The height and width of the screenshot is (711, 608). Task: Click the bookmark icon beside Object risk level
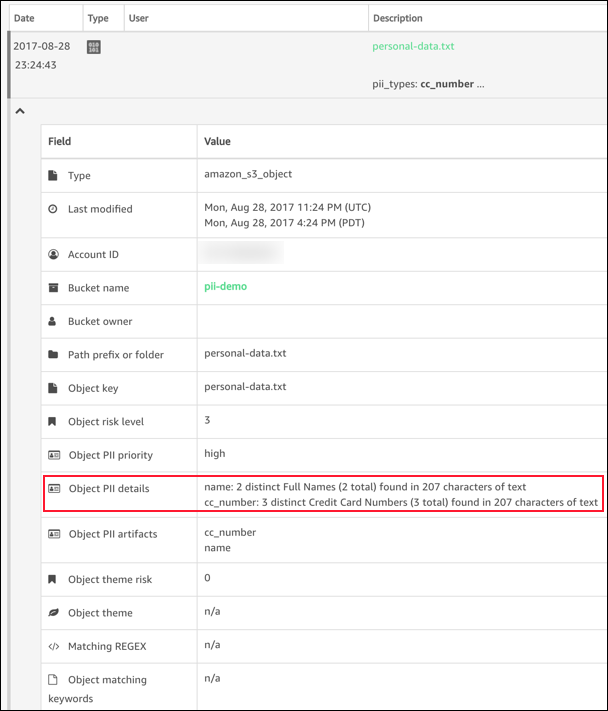[x=52, y=421]
